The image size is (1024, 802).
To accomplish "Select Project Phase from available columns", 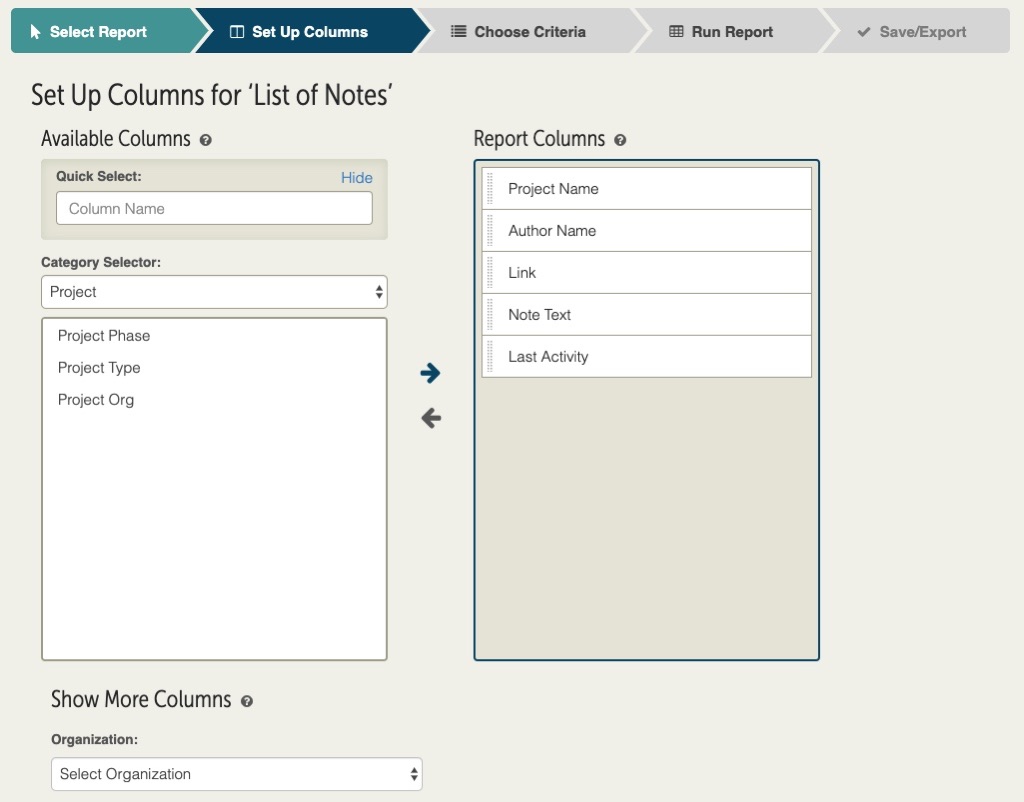I will (103, 336).
